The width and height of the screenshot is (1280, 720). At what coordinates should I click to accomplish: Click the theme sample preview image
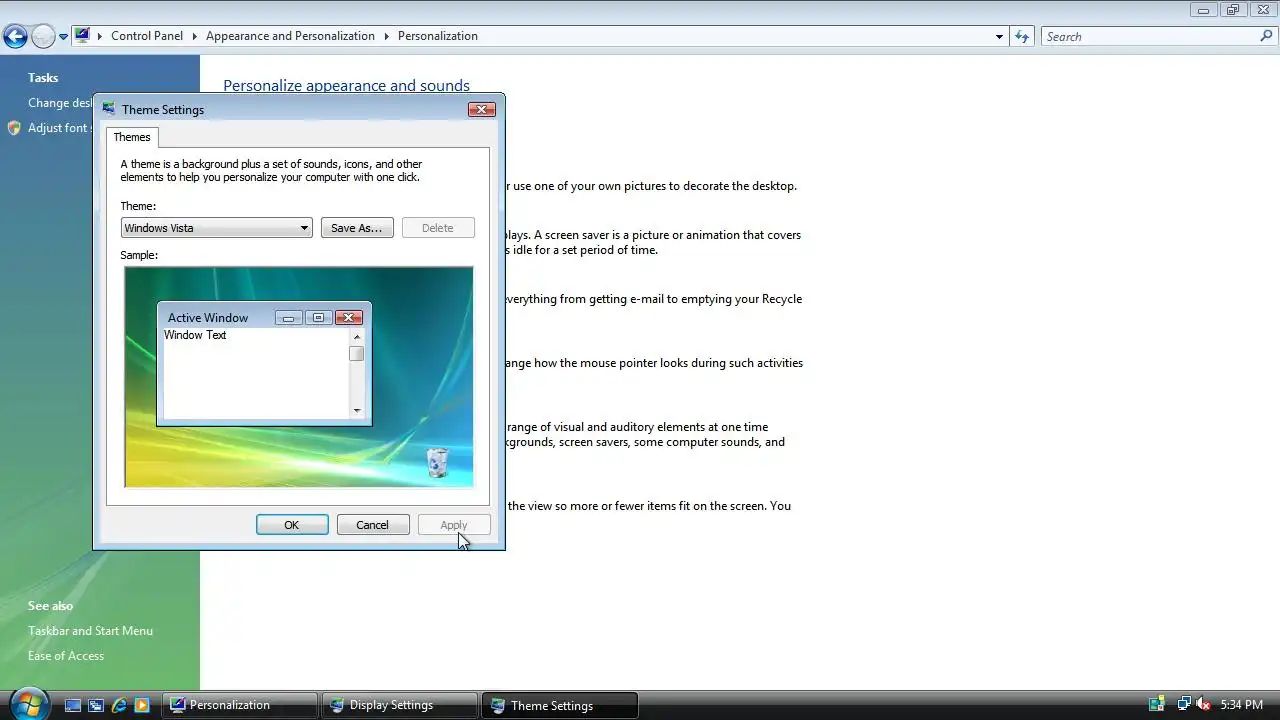[x=299, y=377]
